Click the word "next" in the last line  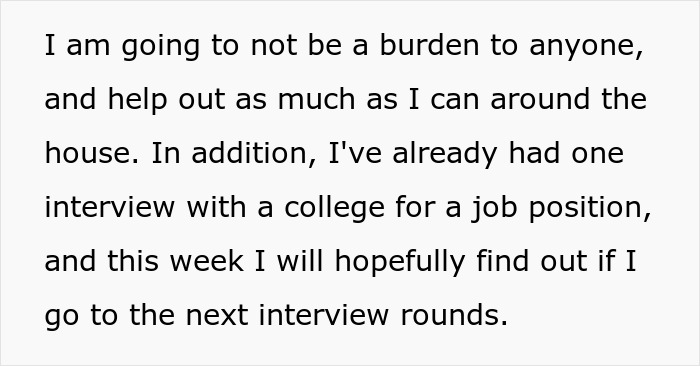coord(217,316)
